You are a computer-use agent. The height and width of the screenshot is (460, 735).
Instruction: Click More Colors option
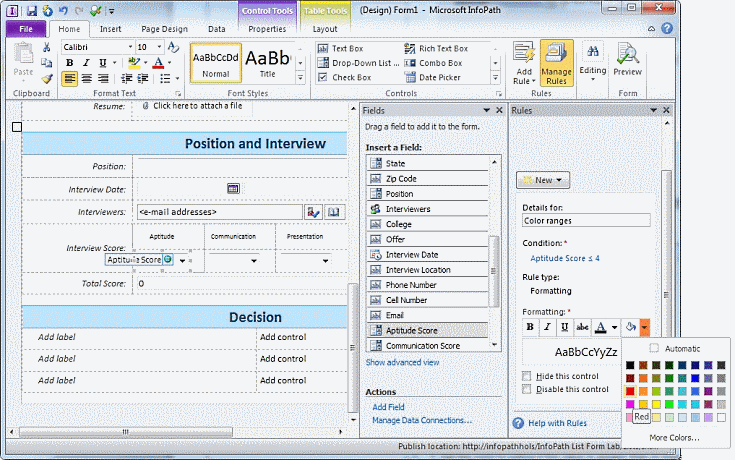(674, 437)
